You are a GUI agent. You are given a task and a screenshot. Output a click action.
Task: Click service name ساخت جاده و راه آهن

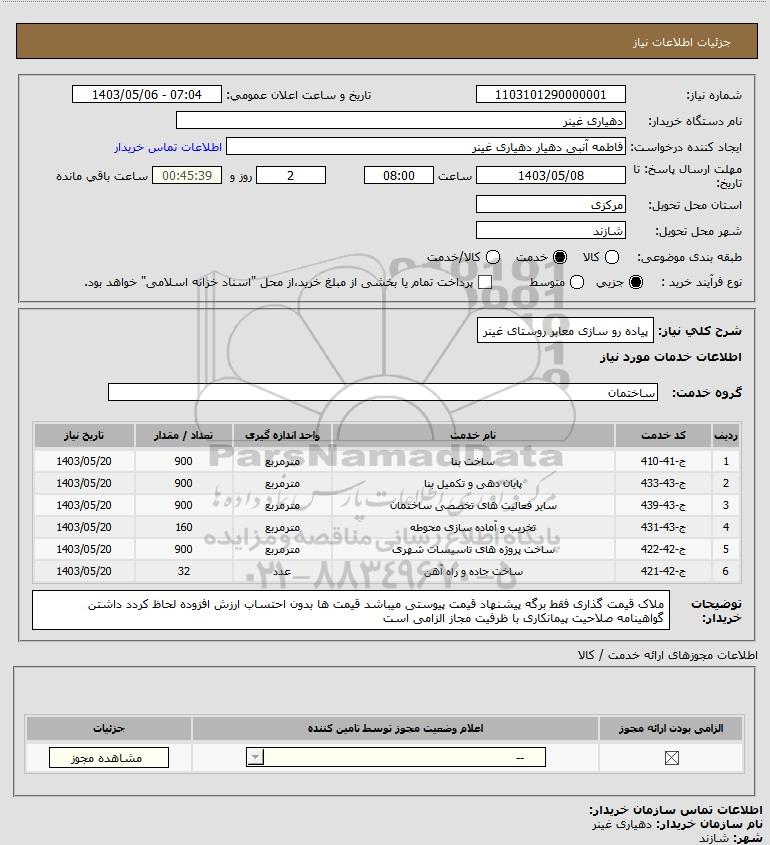(x=473, y=571)
